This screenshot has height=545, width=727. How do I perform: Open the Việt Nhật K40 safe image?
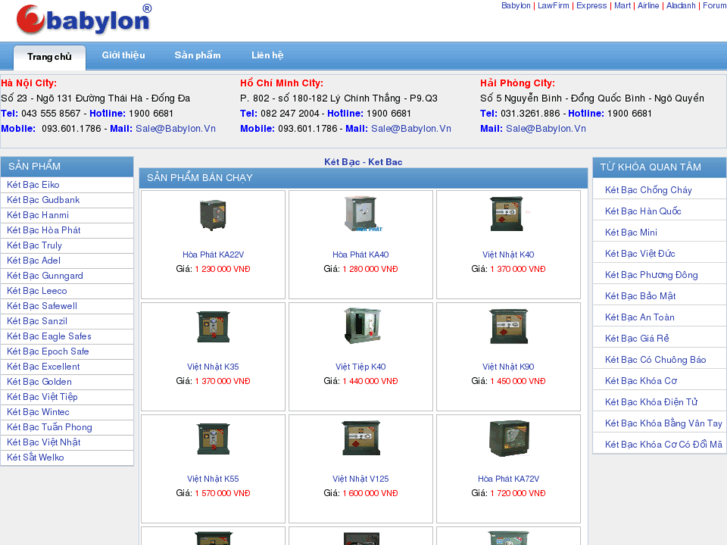pyautogui.click(x=508, y=214)
